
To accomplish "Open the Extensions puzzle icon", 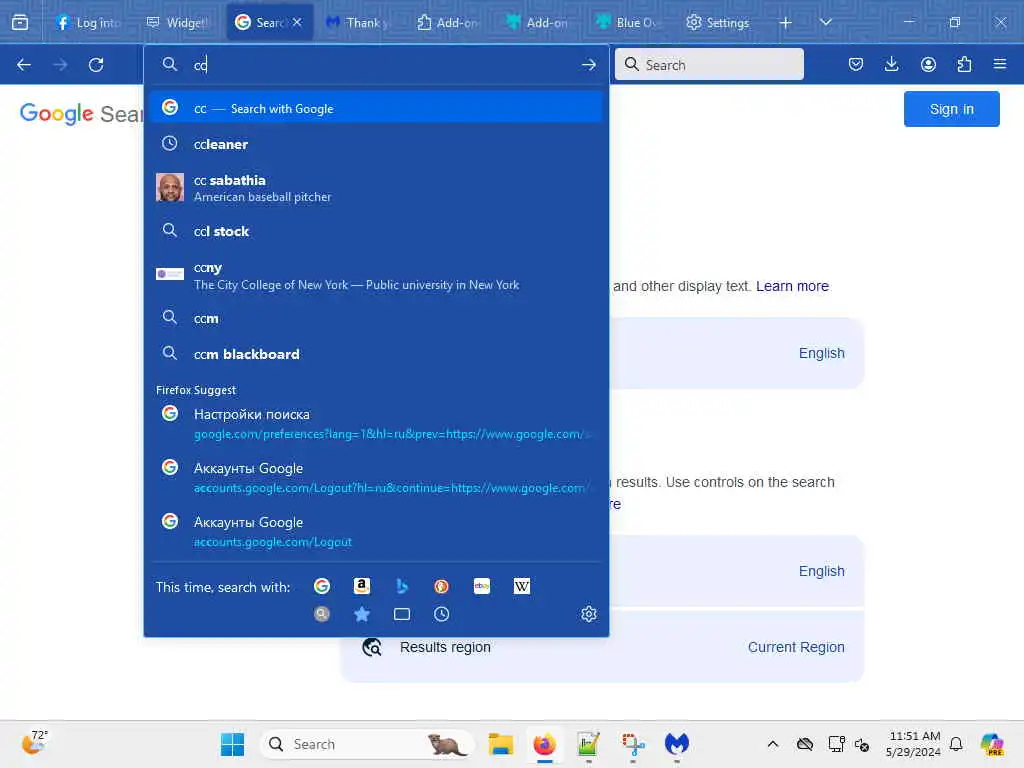I will 964,64.
